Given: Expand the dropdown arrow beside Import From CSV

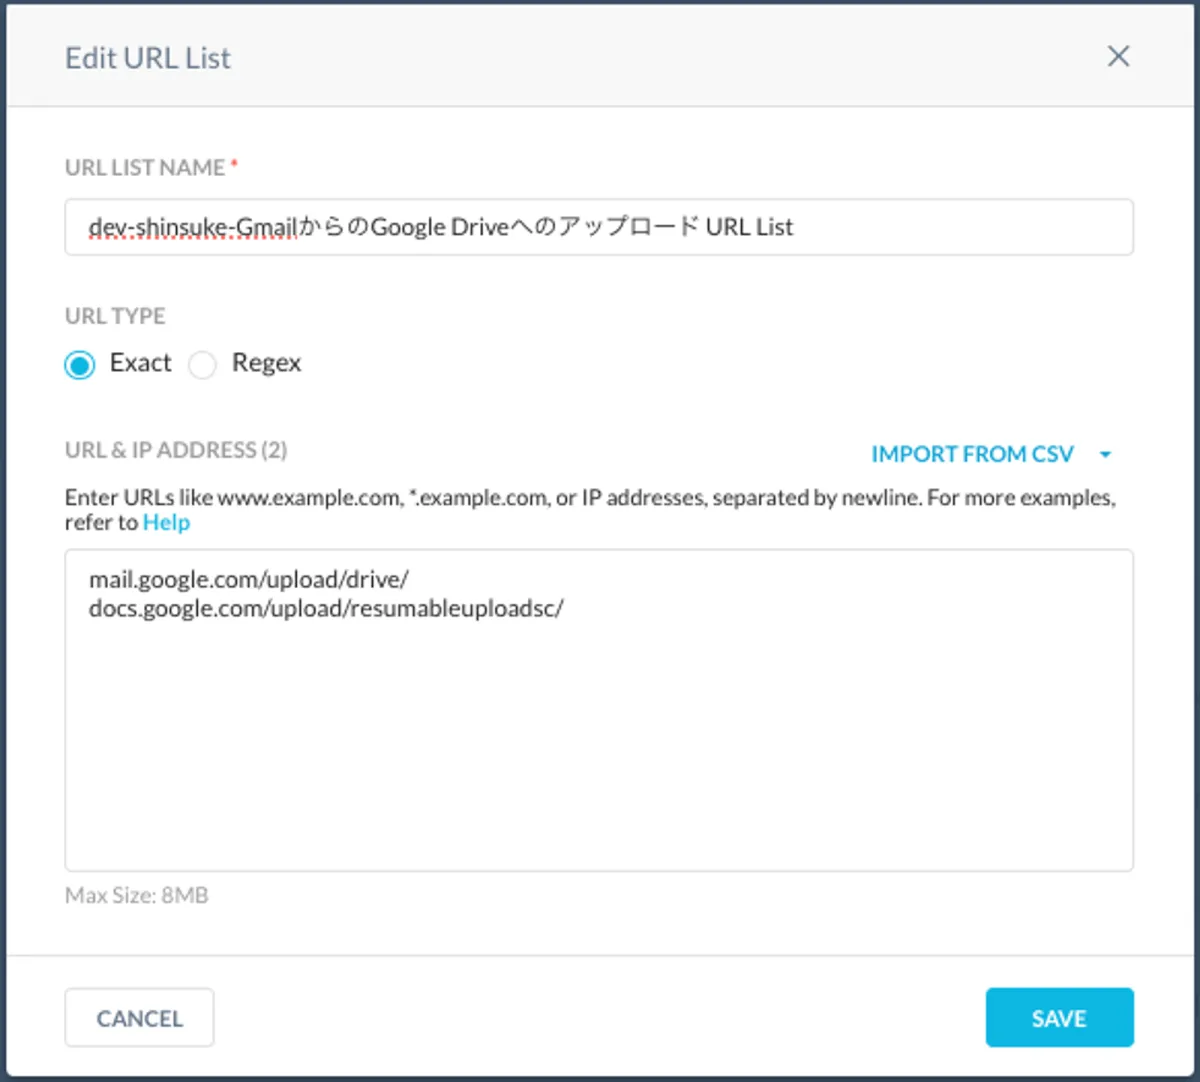Looking at the screenshot, I should point(1105,454).
